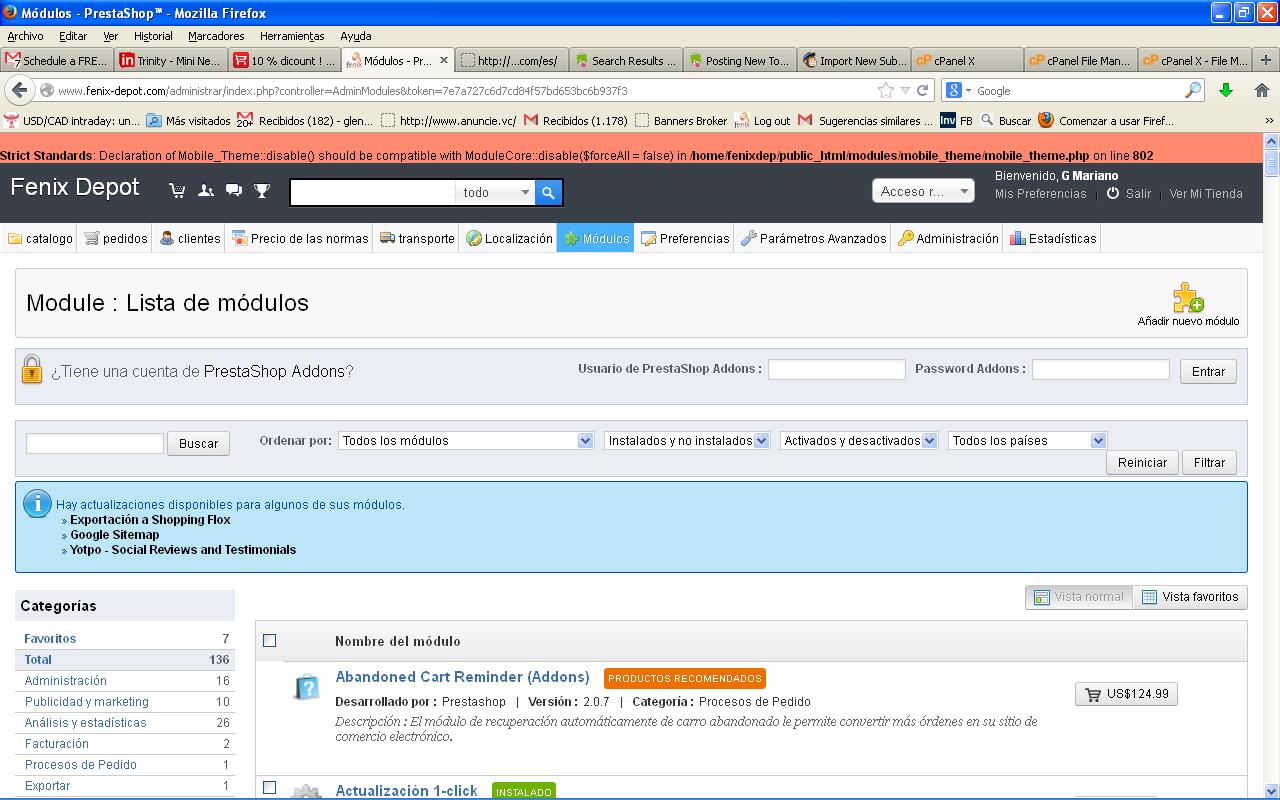The width and height of the screenshot is (1280, 800).
Task: Open the Marcadores menu
Action: [x=216, y=36]
